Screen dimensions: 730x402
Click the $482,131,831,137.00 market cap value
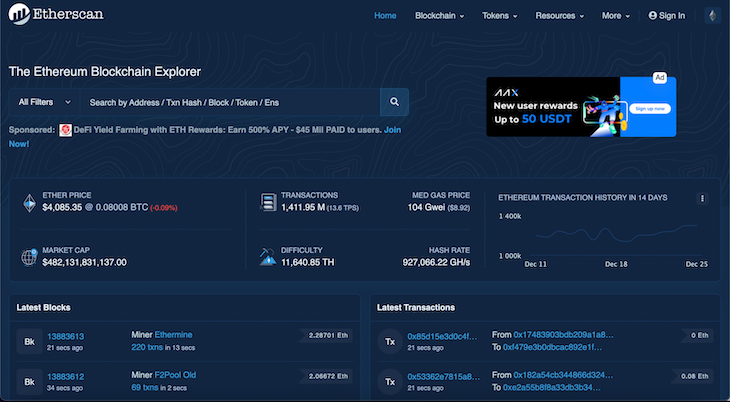[84, 262]
